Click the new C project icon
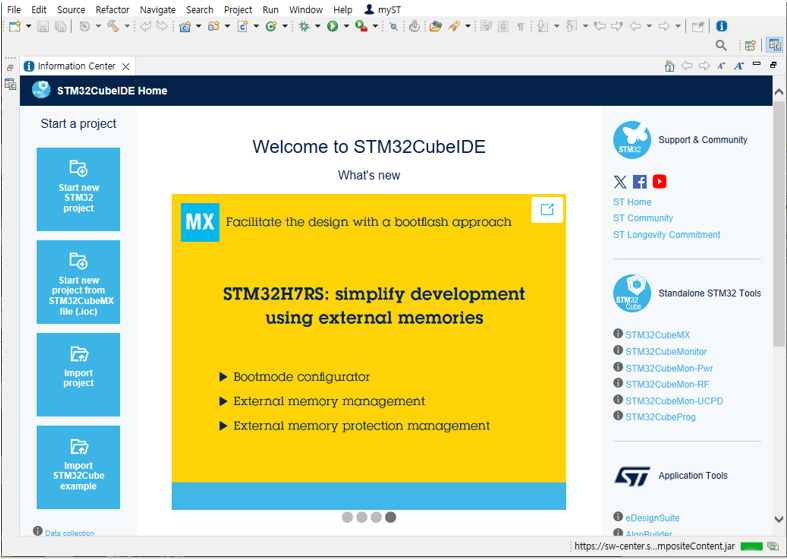This screenshot has height=559, width=787. click(185, 26)
